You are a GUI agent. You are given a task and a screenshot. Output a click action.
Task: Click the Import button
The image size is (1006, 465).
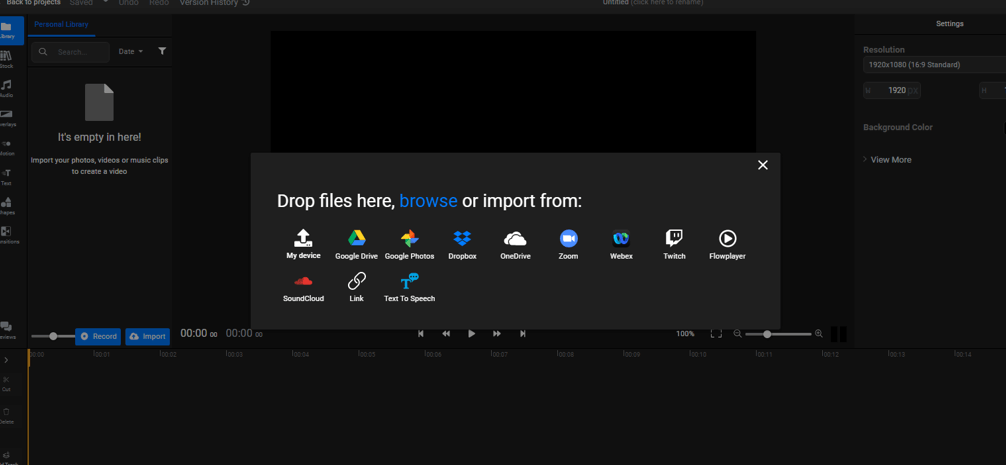tap(147, 337)
